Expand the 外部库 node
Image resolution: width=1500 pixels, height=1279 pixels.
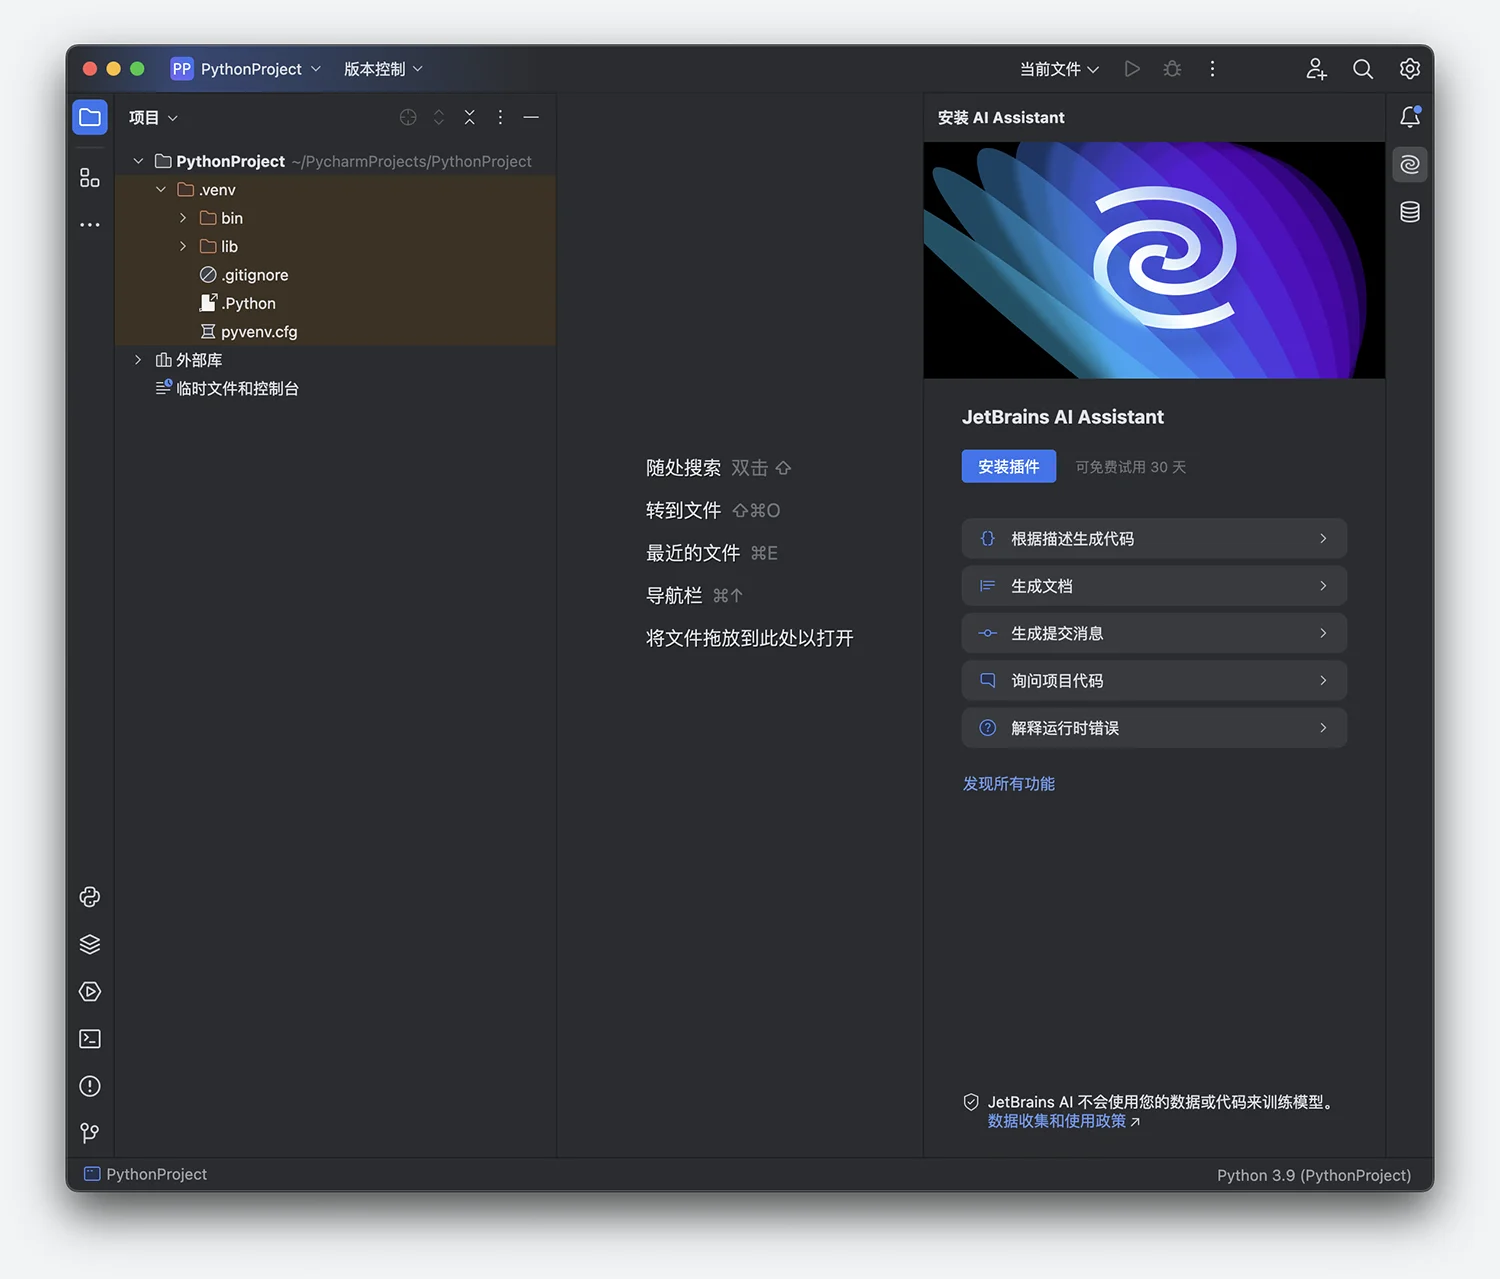click(138, 360)
